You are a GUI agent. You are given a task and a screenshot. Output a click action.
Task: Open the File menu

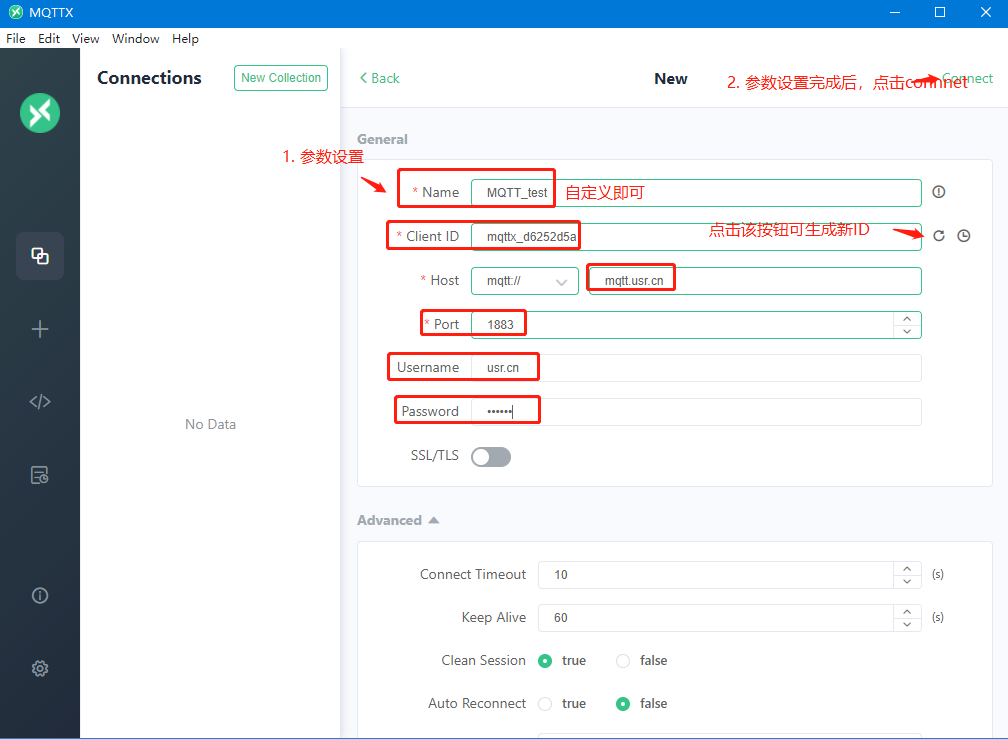point(16,39)
